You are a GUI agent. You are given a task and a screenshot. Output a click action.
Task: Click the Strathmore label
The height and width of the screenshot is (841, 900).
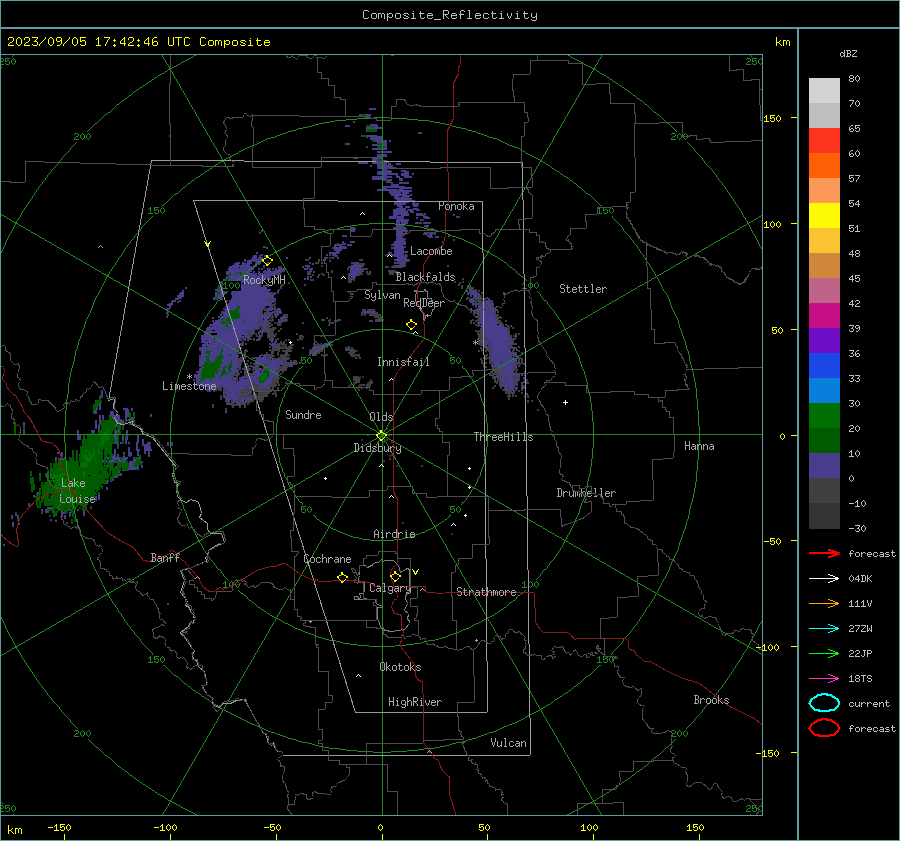pyautogui.click(x=486, y=592)
